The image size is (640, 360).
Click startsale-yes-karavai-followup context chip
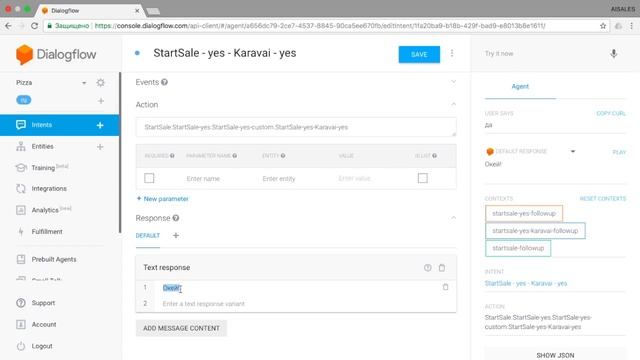coord(535,231)
